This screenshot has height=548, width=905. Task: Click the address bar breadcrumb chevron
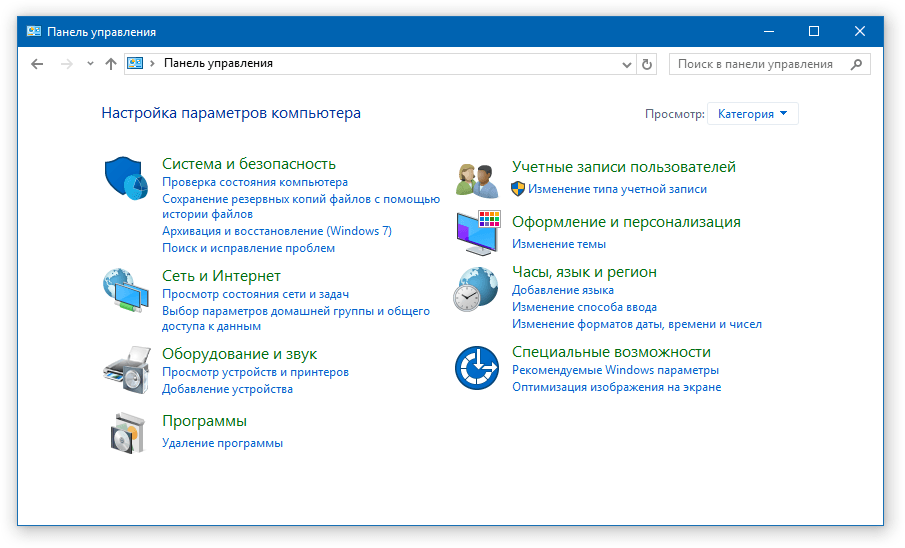pos(152,64)
